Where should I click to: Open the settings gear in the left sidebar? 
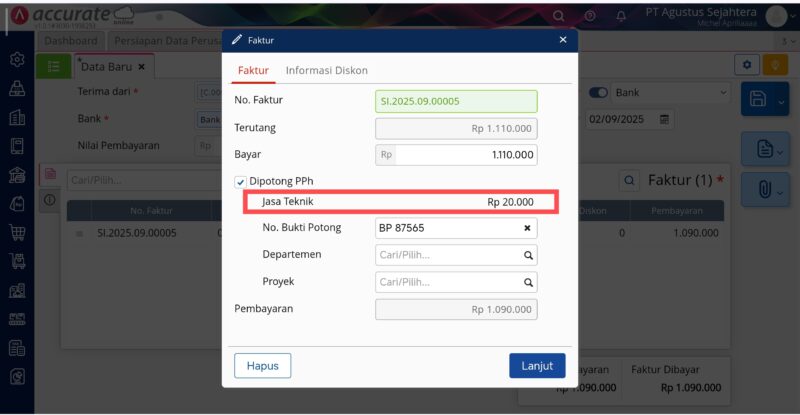[17, 60]
